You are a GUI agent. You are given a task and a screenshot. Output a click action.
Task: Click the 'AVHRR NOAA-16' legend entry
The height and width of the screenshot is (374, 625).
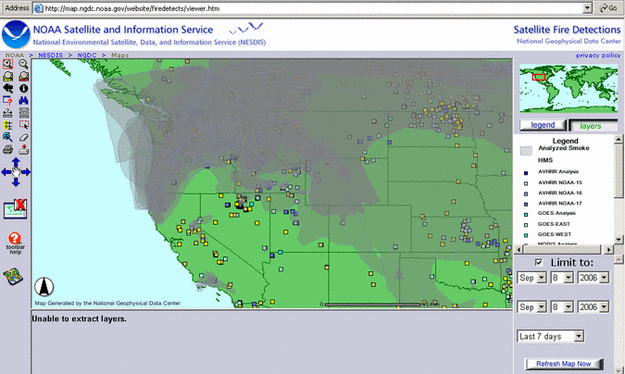point(560,193)
